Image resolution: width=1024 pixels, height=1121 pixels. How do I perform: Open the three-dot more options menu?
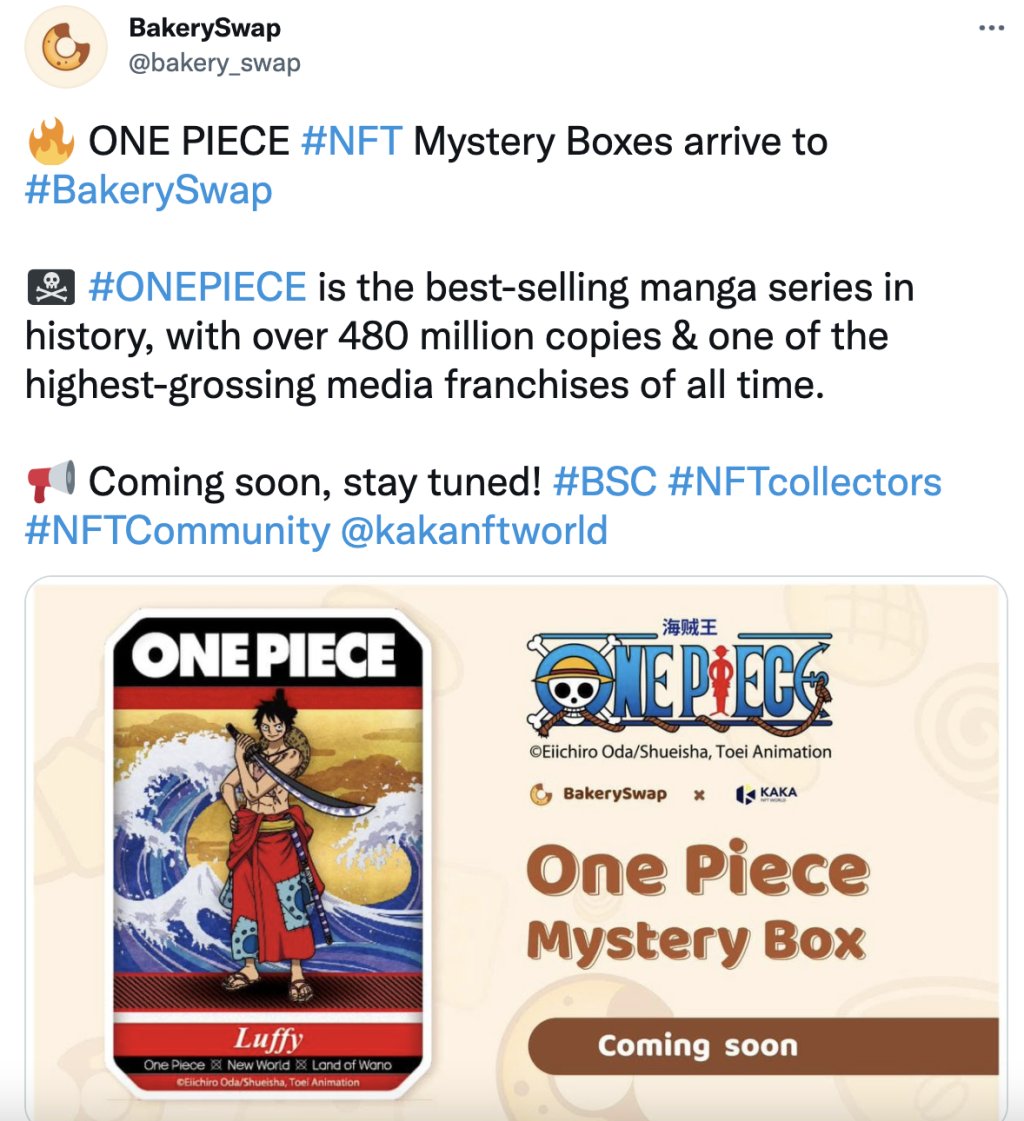(x=990, y=28)
